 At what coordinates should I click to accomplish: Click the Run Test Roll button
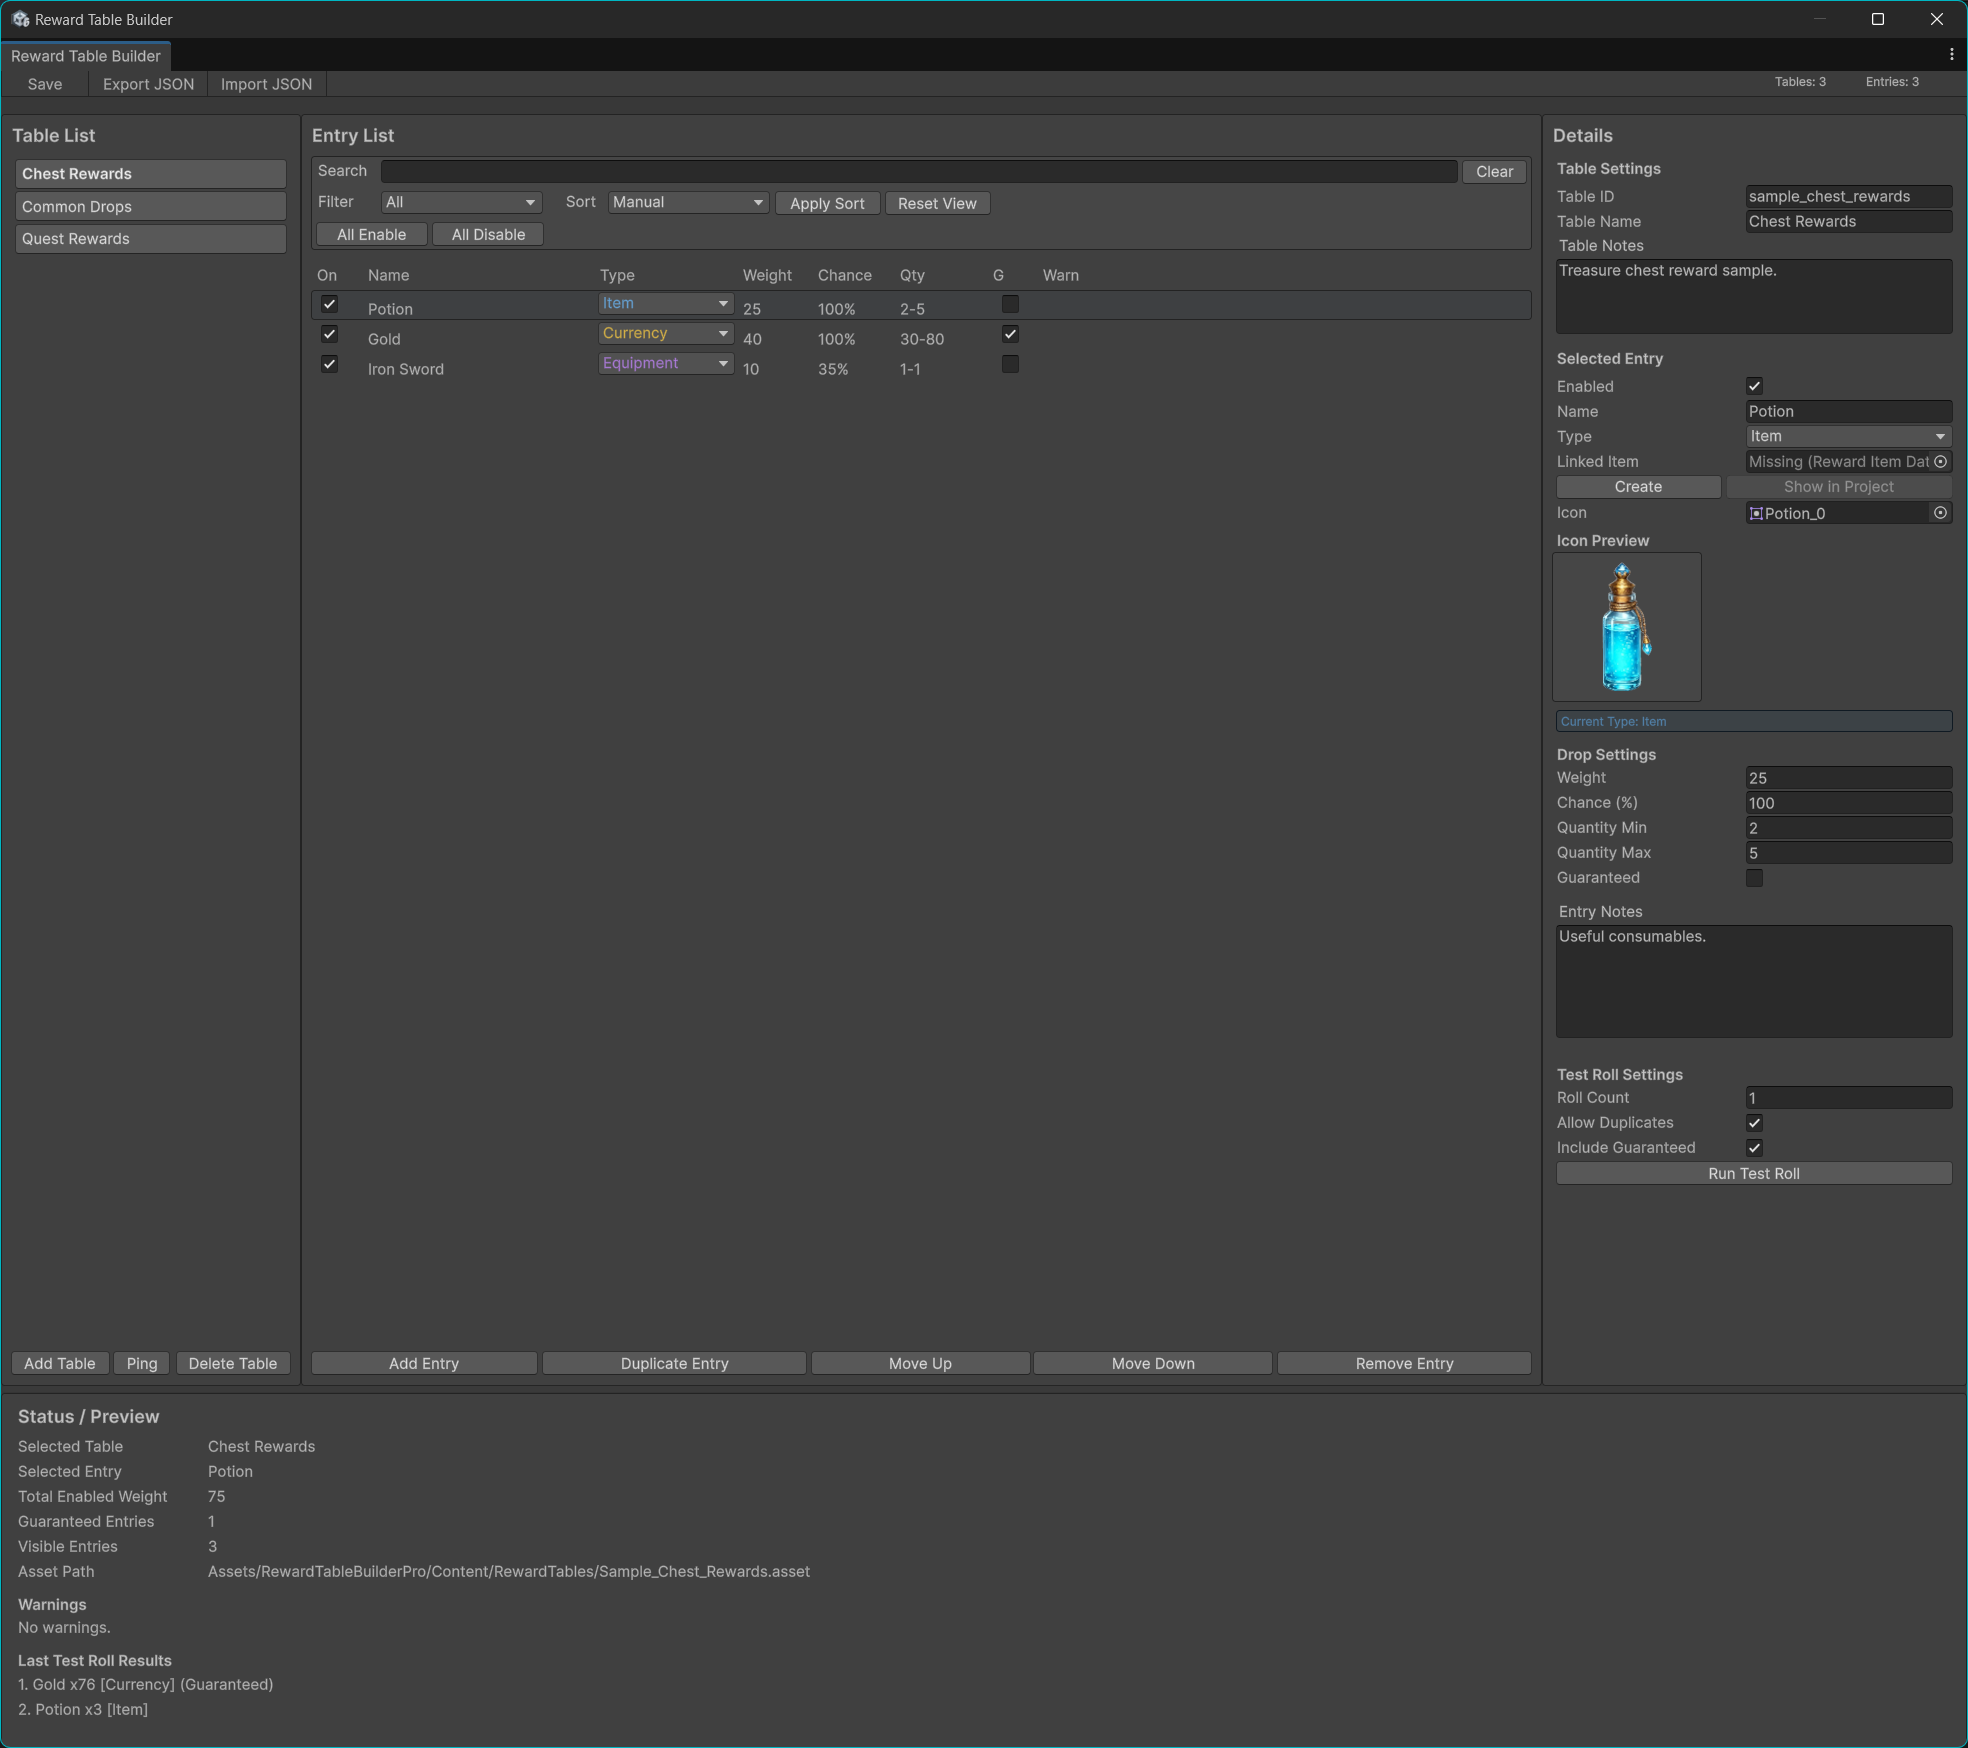tap(1754, 1174)
